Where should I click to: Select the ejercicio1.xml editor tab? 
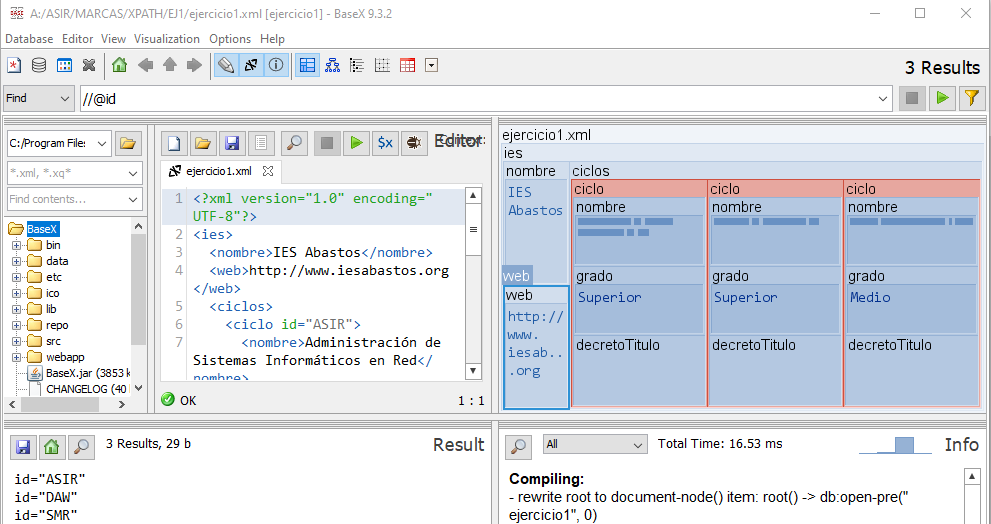(x=218, y=171)
